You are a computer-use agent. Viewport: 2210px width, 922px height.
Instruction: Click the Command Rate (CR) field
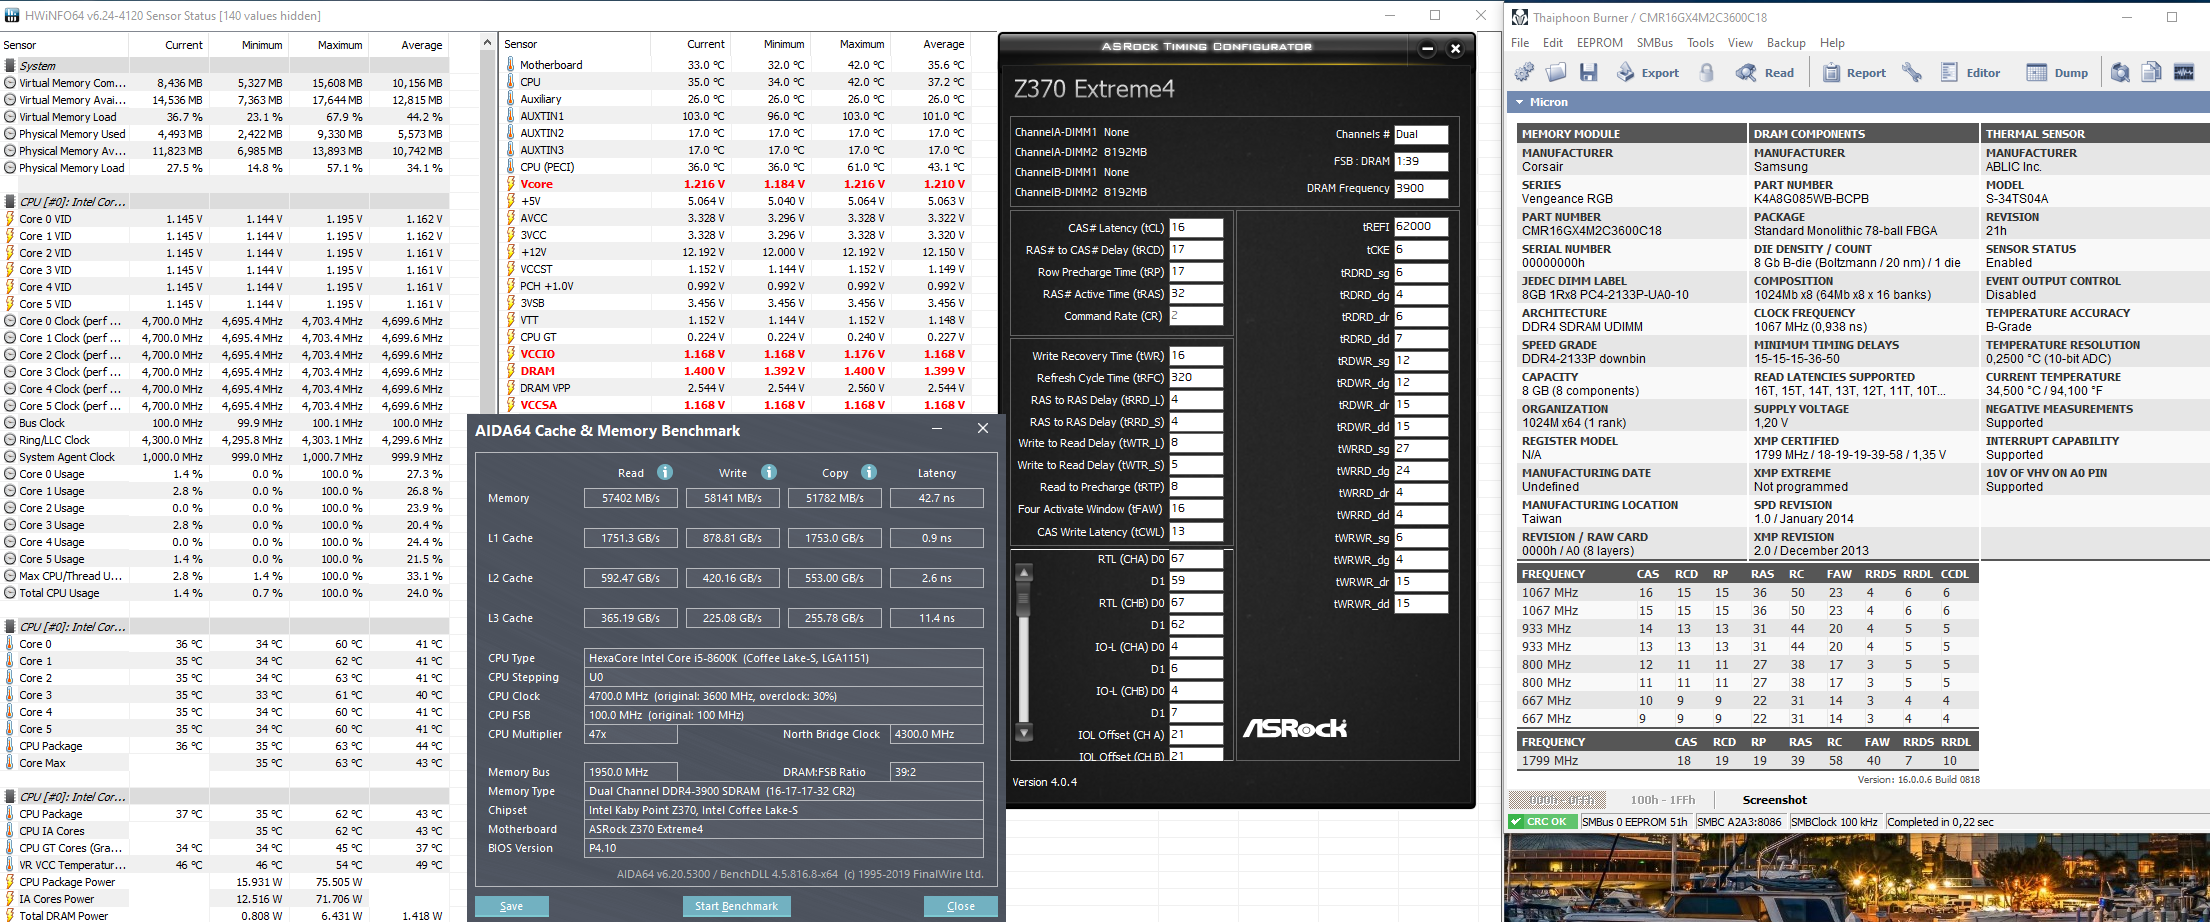pyautogui.click(x=1196, y=316)
